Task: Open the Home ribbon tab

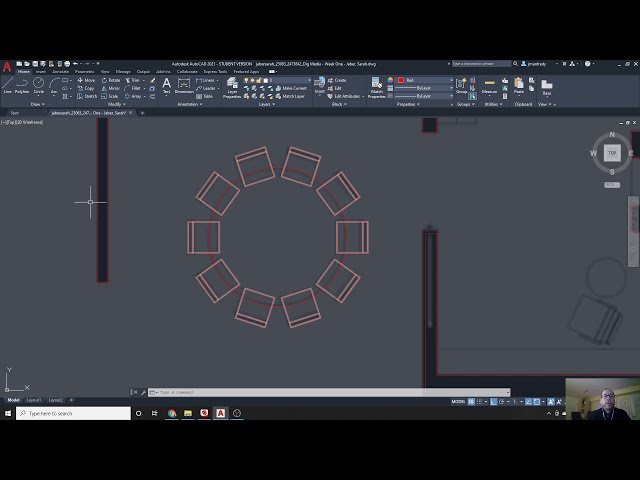Action: [x=24, y=71]
